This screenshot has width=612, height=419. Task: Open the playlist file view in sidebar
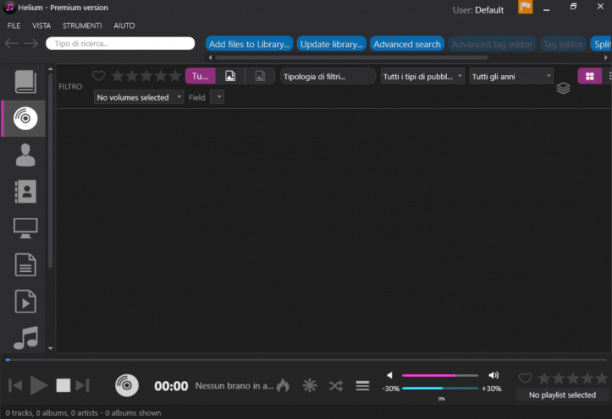click(x=25, y=301)
